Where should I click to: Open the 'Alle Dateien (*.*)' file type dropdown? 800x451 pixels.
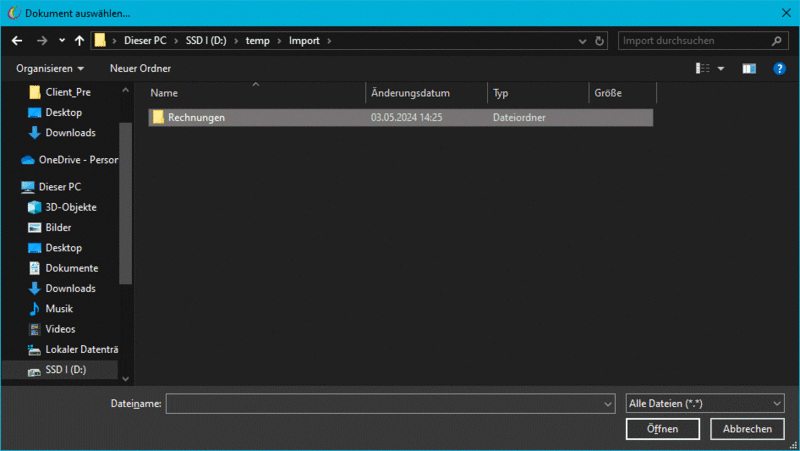[705, 404]
